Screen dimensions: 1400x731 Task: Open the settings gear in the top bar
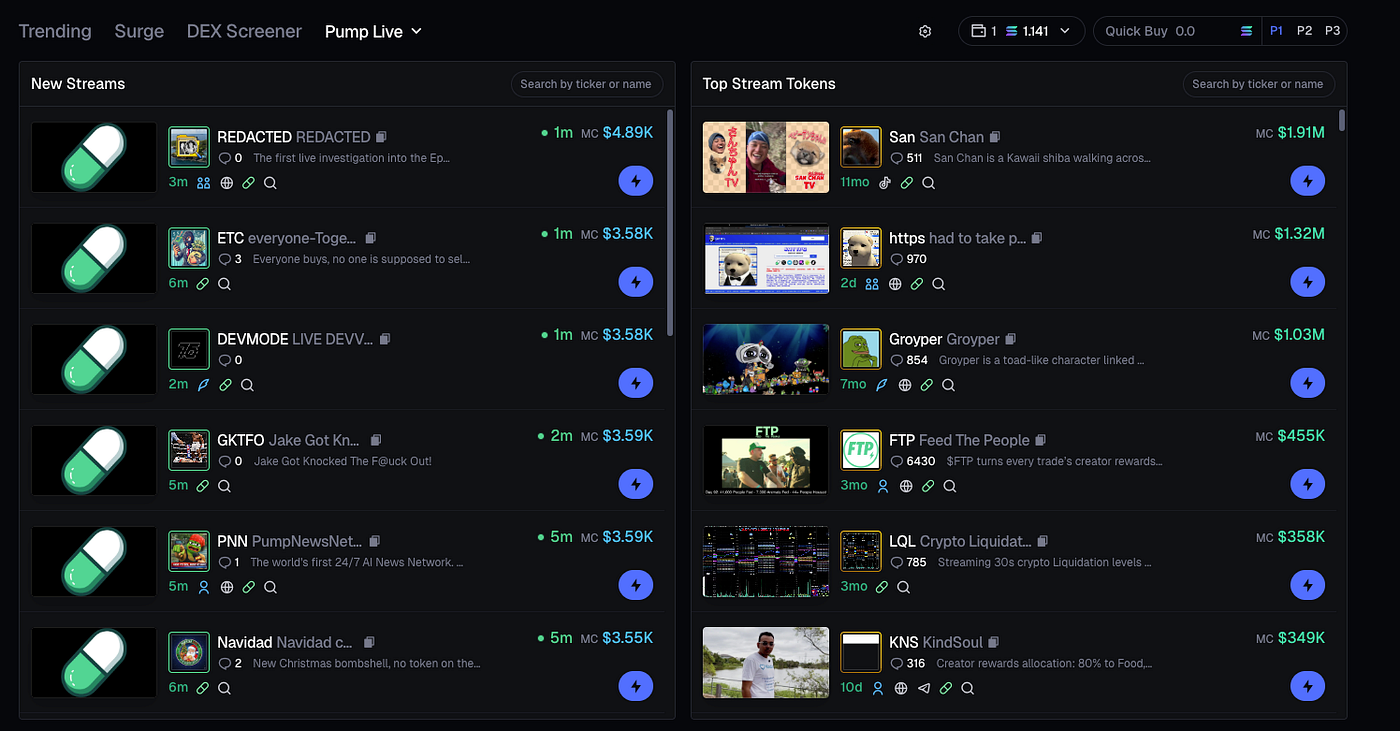click(x=925, y=31)
